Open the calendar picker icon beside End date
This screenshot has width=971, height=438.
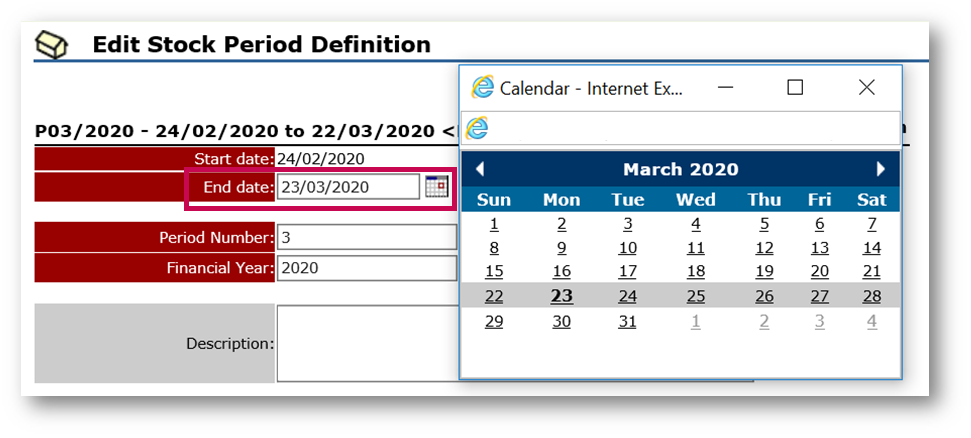436,186
